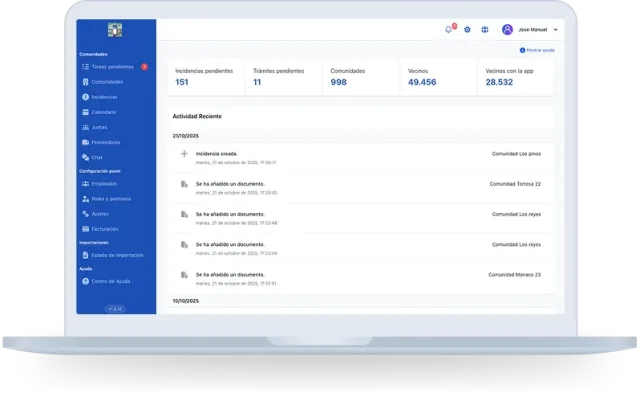Click the Mostrar ayuda link
Image resolution: width=640 pixels, height=397 pixels.
click(x=537, y=50)
